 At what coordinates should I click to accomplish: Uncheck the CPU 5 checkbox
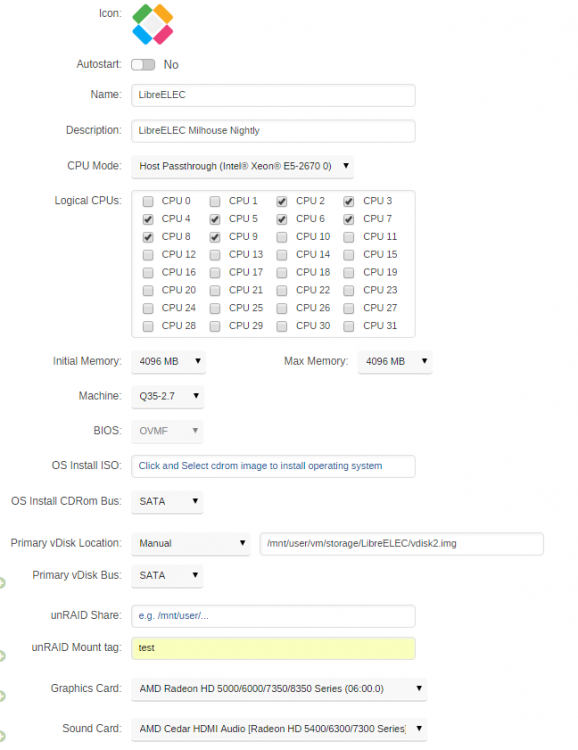pos(215,219)
